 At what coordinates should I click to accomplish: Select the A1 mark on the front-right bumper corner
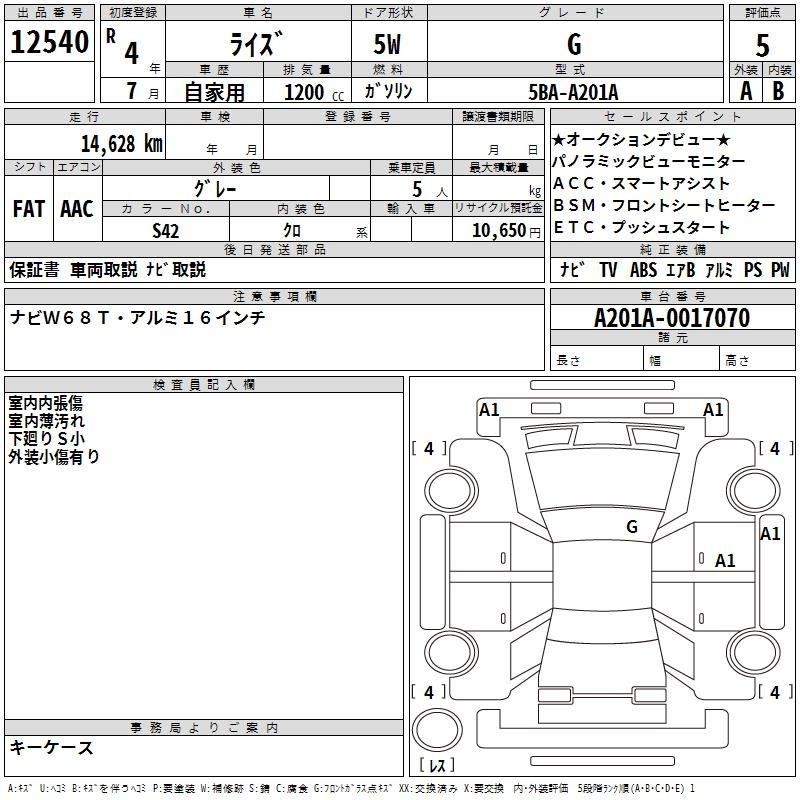[x=713, y=409]
